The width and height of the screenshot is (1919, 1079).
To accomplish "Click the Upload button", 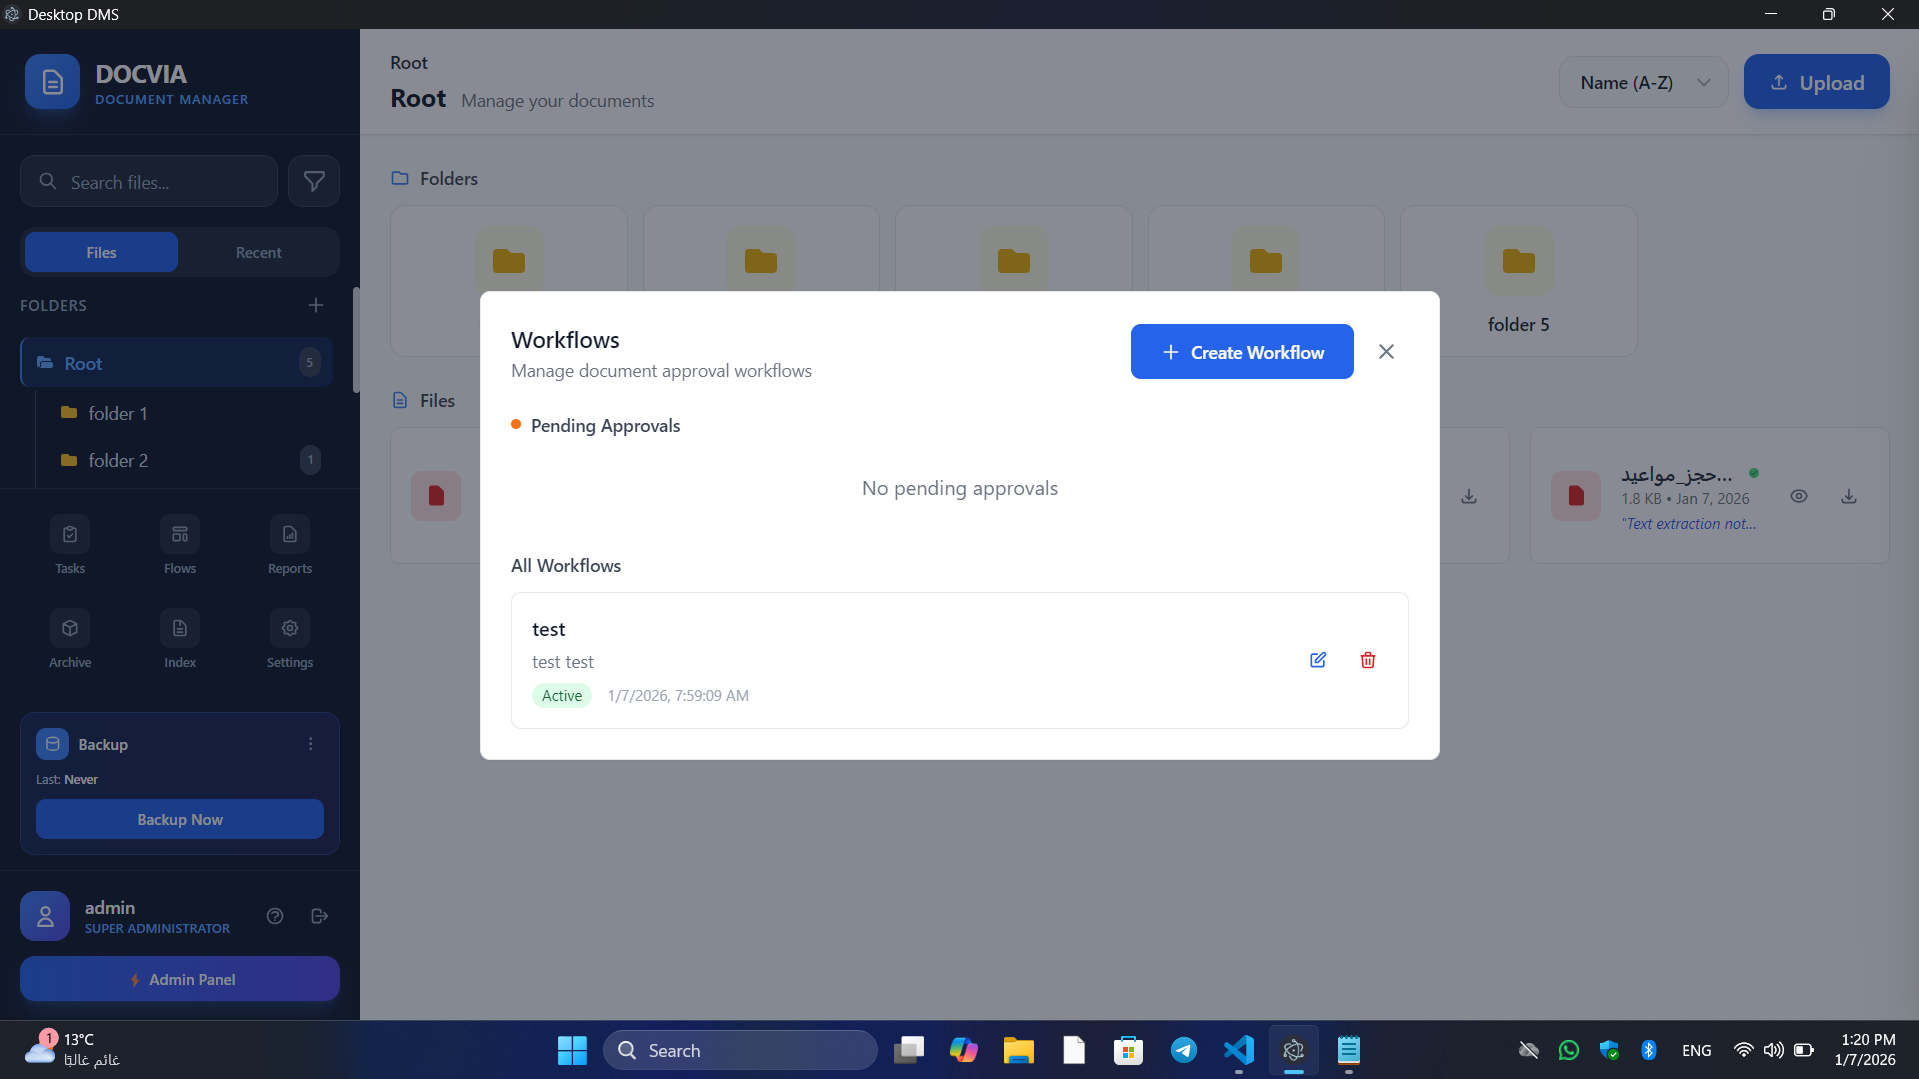I will [1817, 82].
